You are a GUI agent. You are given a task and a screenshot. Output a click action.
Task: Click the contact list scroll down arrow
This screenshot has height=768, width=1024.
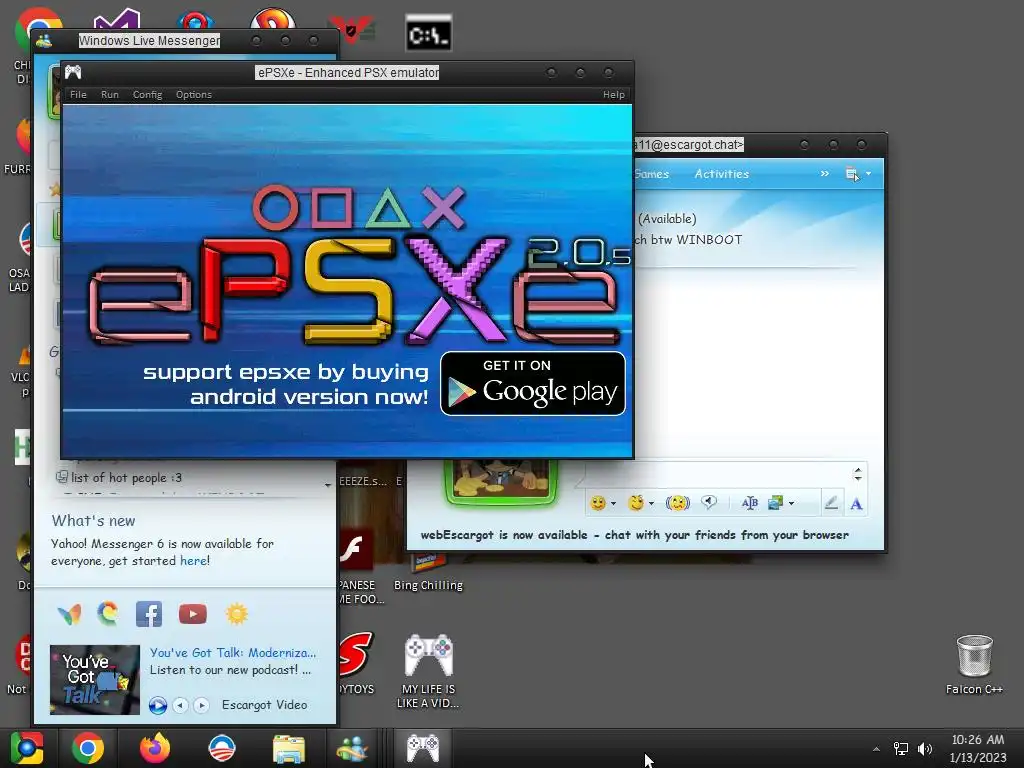[x=328, y=485]
